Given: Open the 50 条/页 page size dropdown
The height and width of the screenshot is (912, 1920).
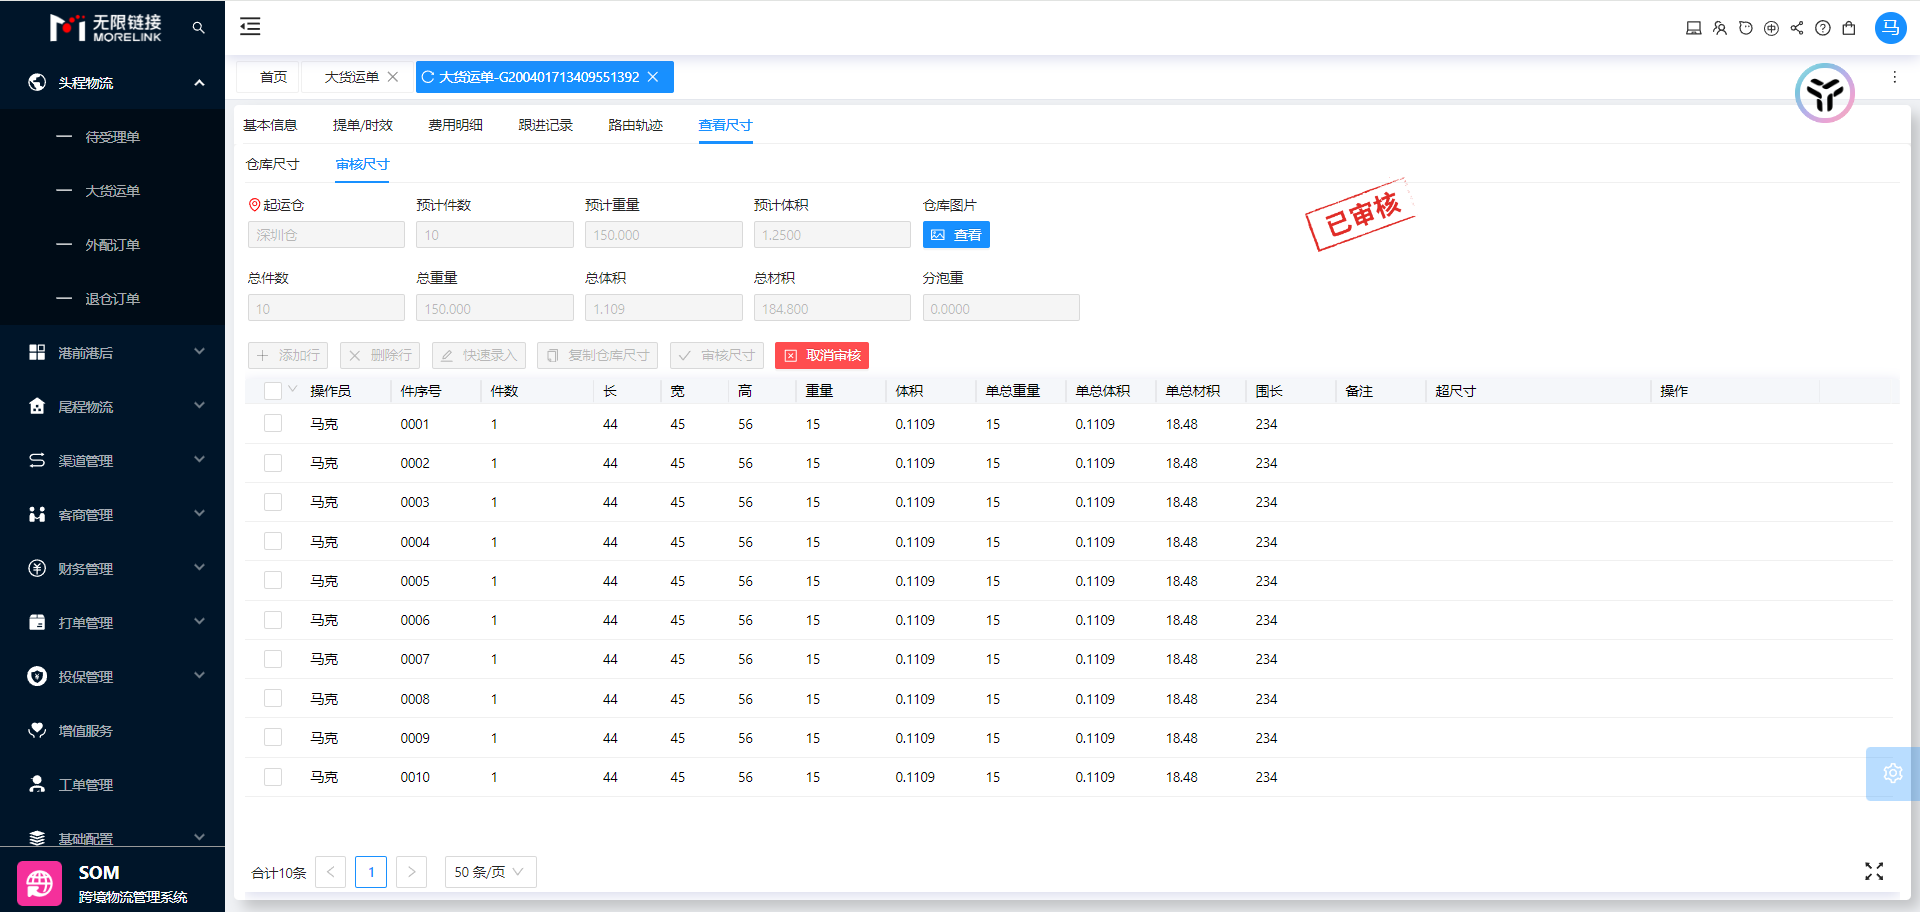Looking at the screenshot, I should tap(490, 872).
